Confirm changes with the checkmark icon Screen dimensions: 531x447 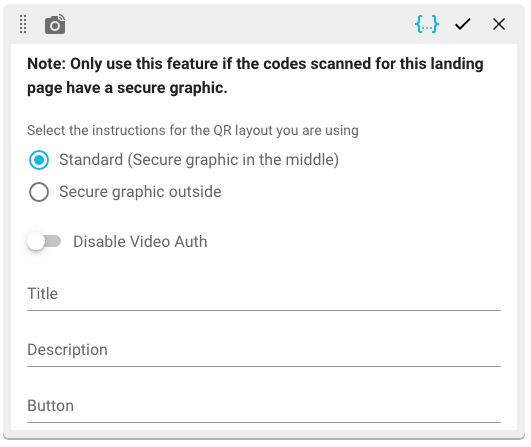(463, 24)
